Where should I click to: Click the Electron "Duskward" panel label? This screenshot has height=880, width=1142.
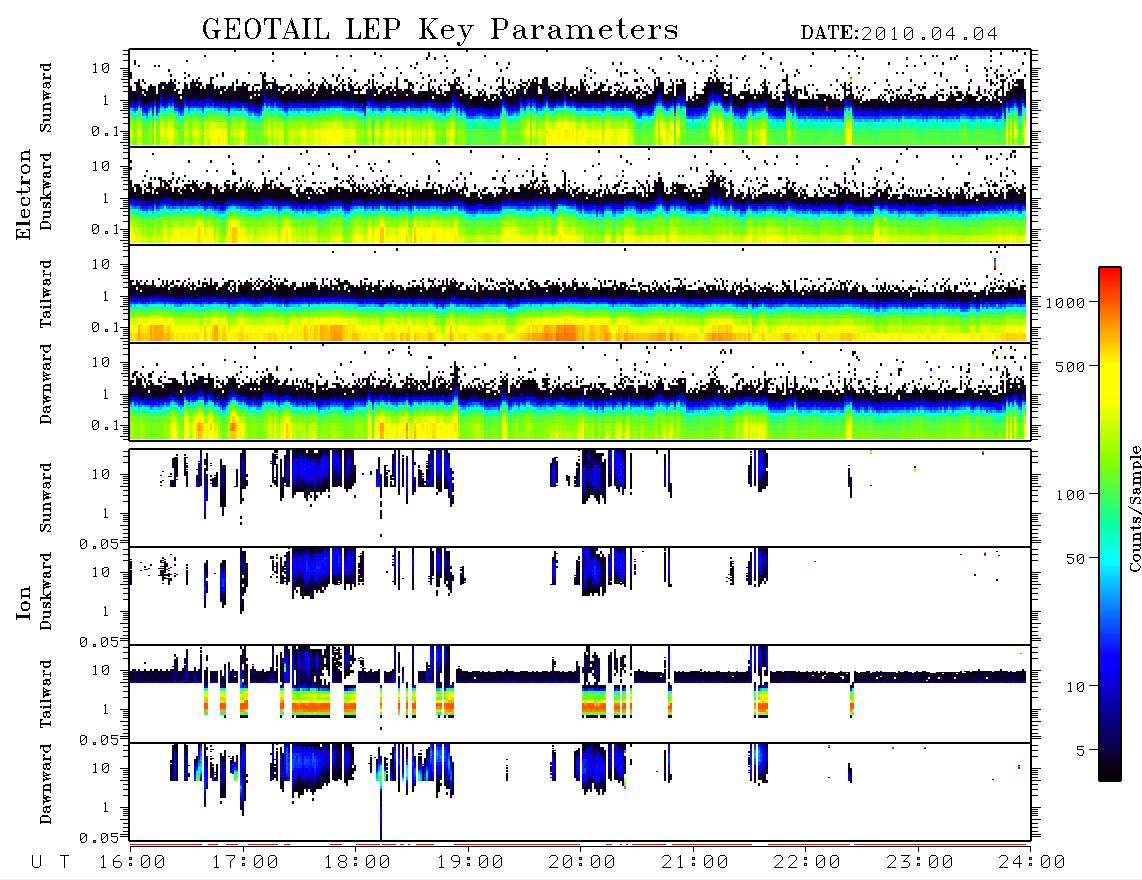[x=46, y=192]
